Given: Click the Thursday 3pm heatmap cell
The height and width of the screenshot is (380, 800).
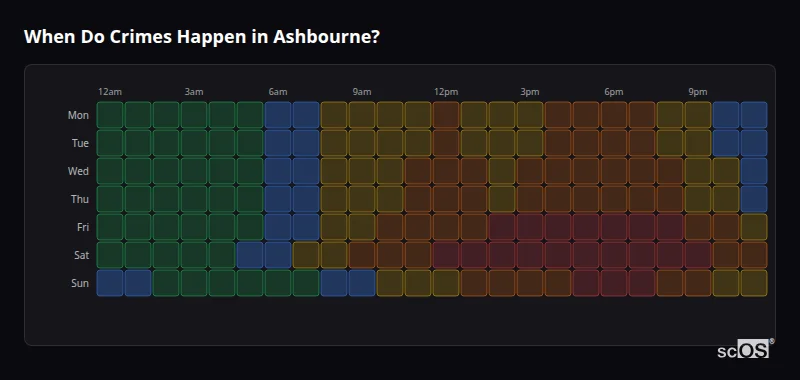Looking at the screenshot, I should click(530, 199).
